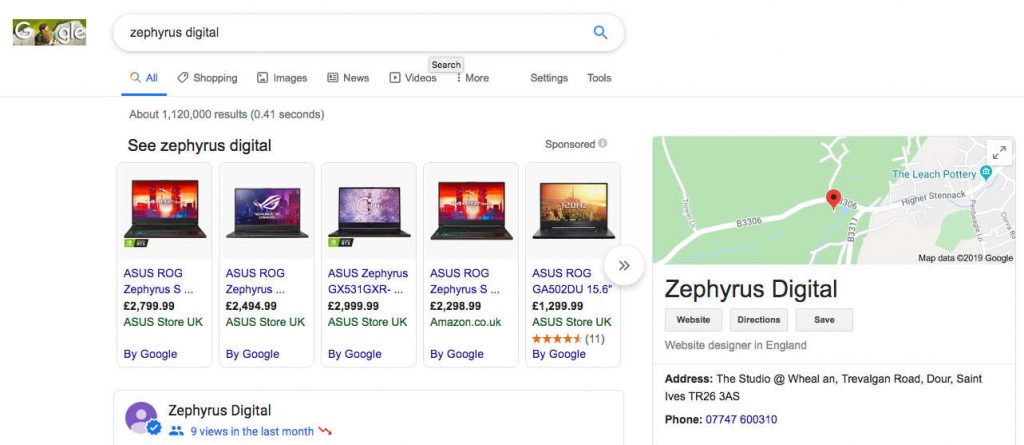1024x445 pixels.
Task: Click the Zephyrus Digital knowledge panel title
Action: pyautogui.click(x=750, y=289)
